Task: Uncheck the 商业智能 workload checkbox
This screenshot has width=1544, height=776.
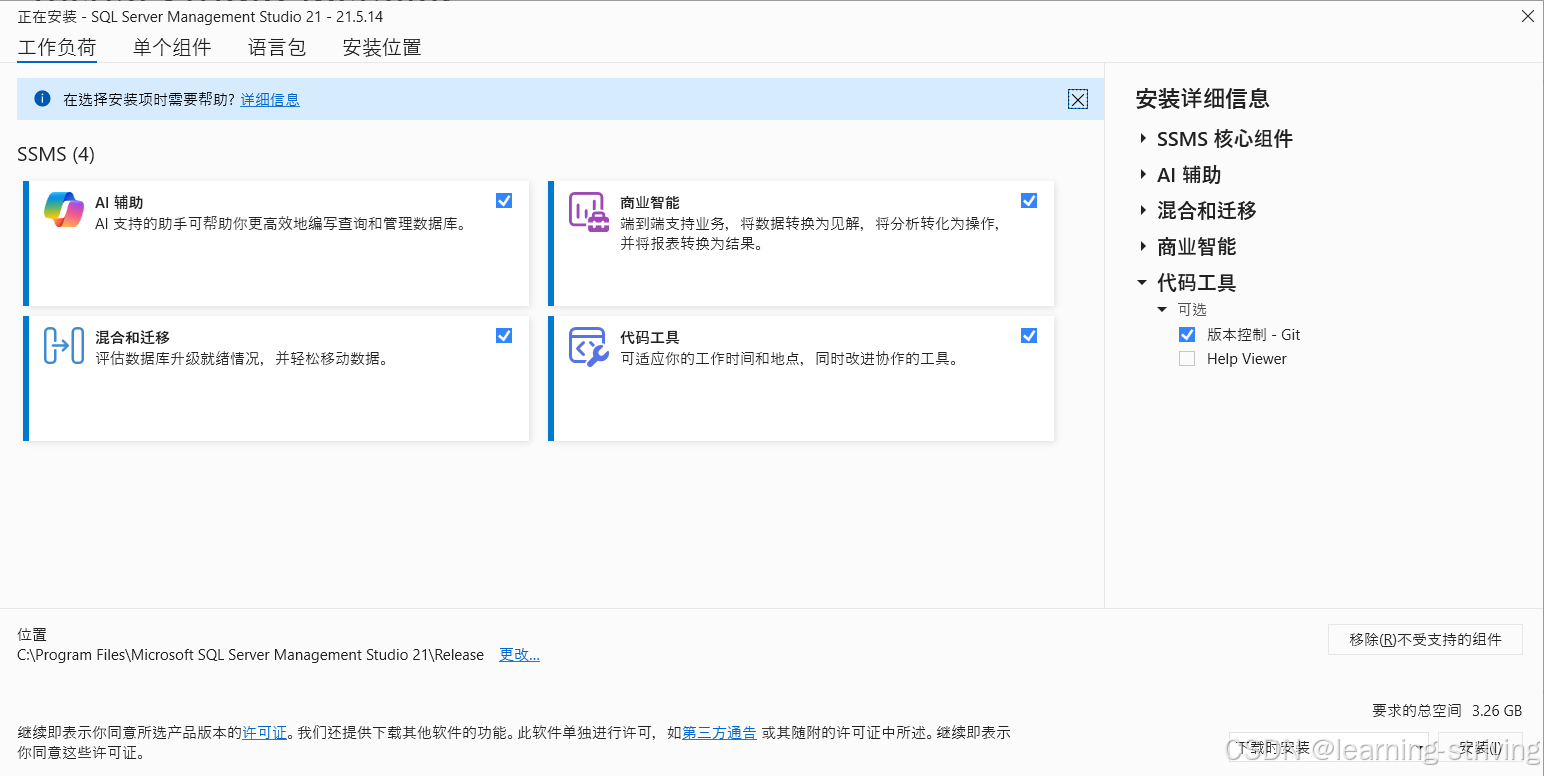Action: (1029, 200)
